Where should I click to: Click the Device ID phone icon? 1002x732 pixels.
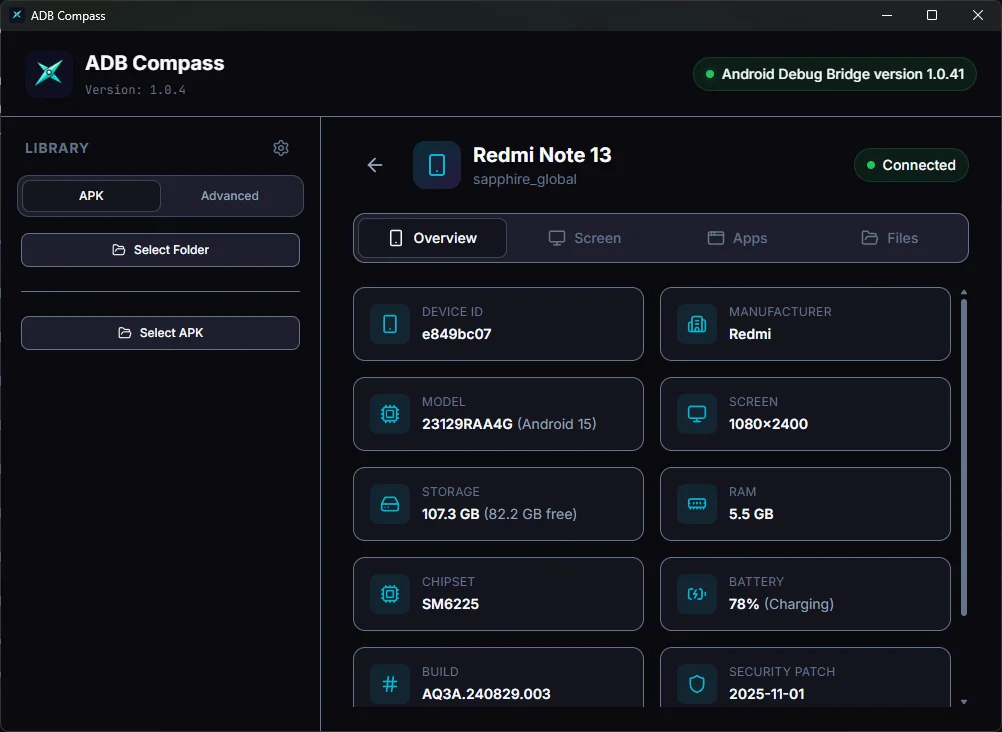(x=389, y=324)
